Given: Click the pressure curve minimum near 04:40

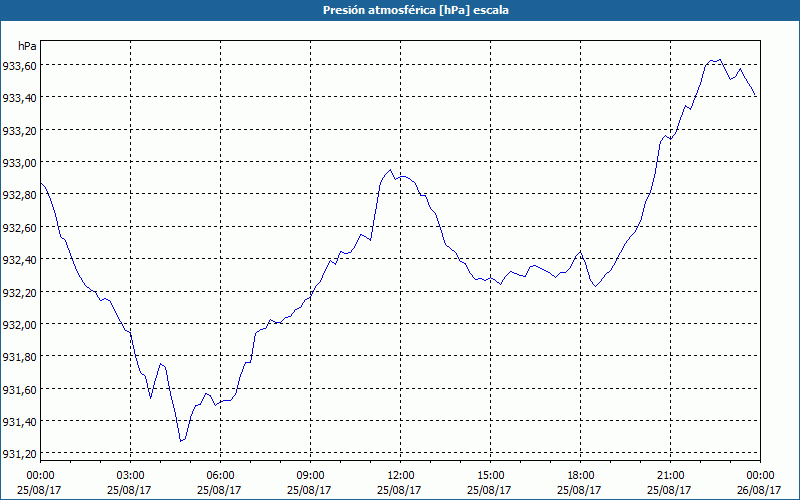Looking at the screenshot, I should tap(181, 441).
